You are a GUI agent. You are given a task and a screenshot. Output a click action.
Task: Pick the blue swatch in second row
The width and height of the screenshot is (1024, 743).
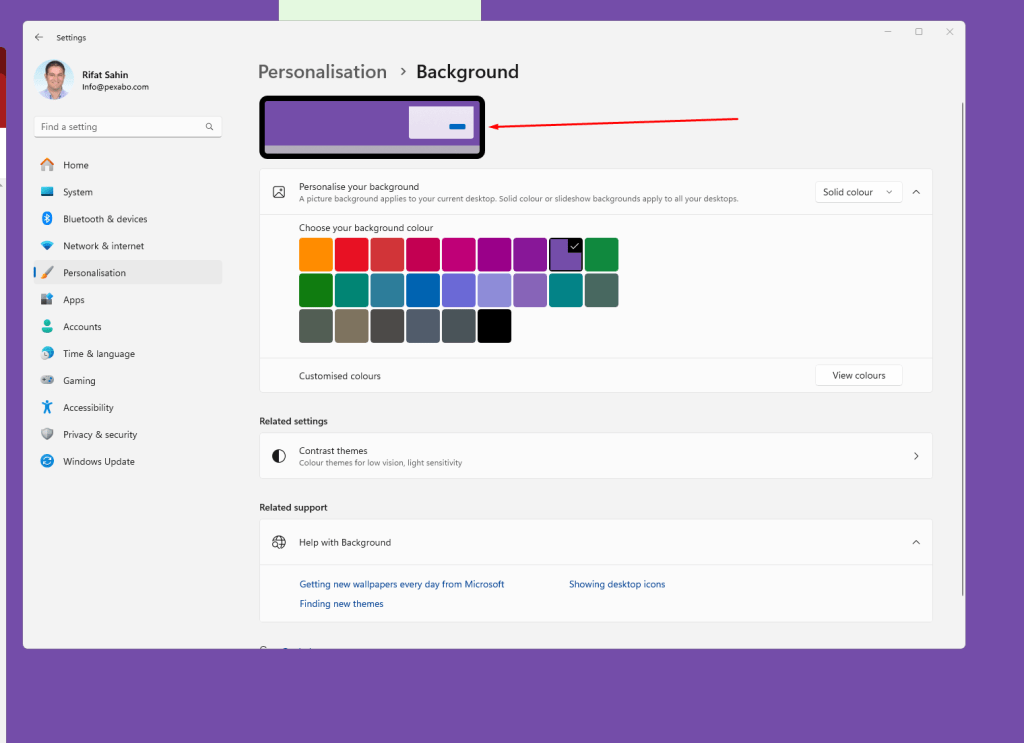[423, 290]
